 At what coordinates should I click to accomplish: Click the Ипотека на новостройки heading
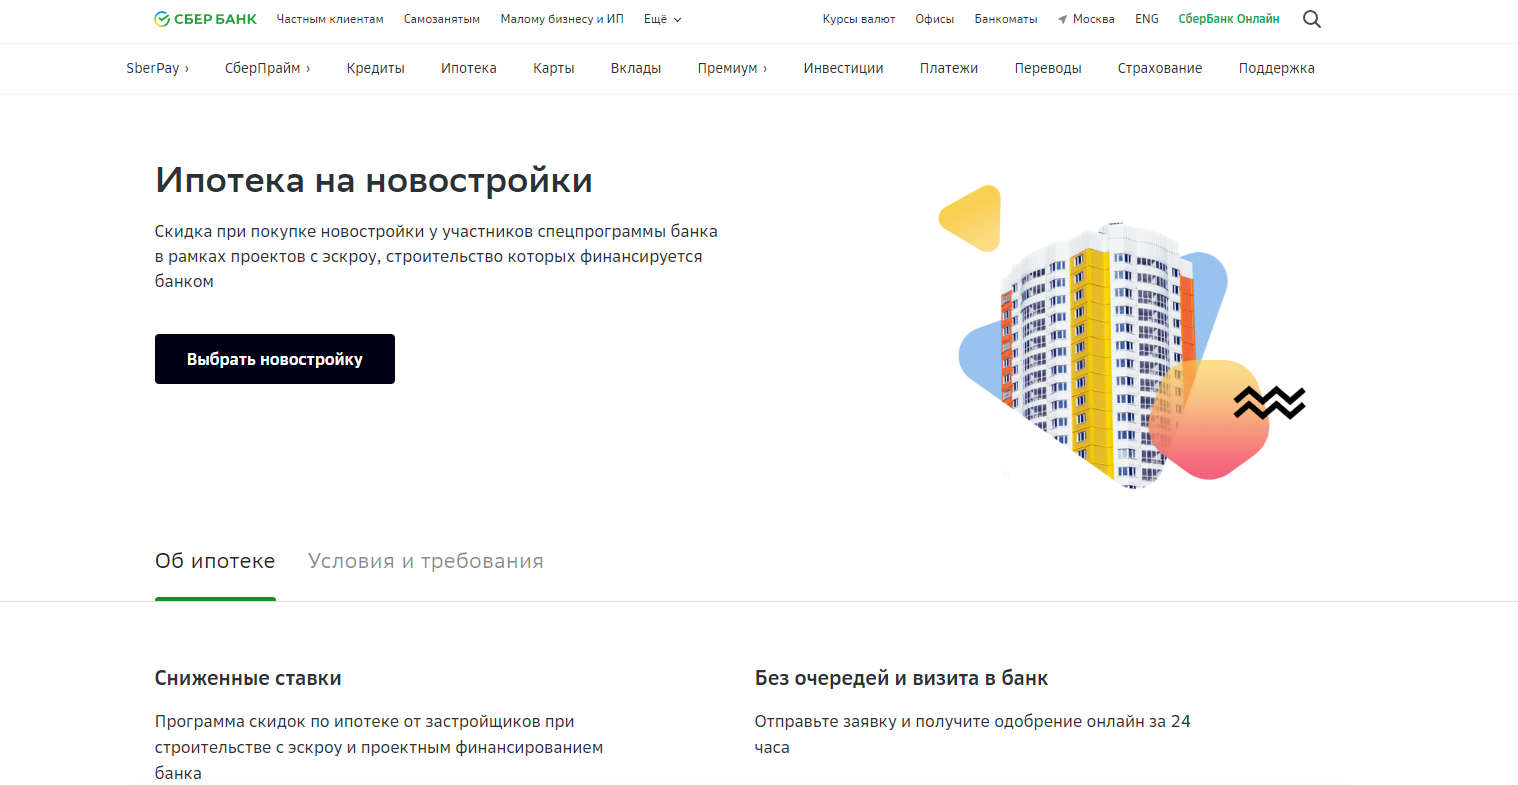[374, 180]
